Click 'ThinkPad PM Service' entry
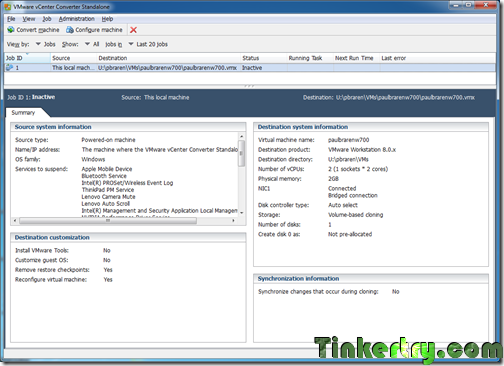This screenshot has height=366, width=504. coord(108,190)
